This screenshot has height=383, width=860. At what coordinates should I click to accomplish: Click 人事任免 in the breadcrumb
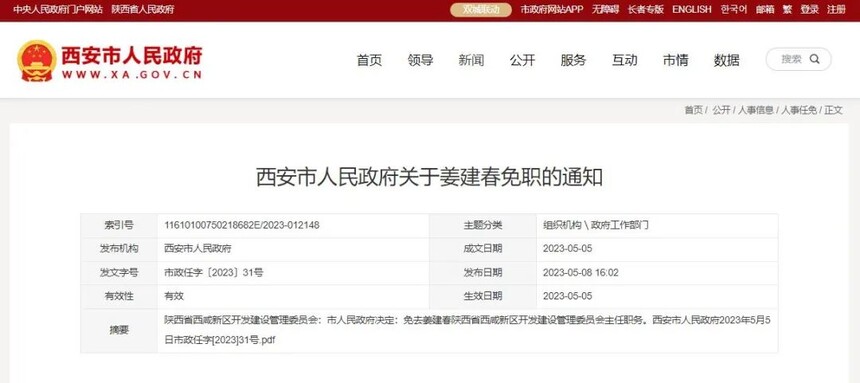tap(799, 110)
